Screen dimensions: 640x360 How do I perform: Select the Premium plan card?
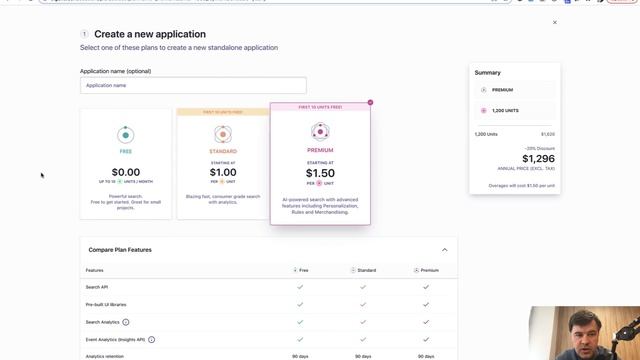320,164
